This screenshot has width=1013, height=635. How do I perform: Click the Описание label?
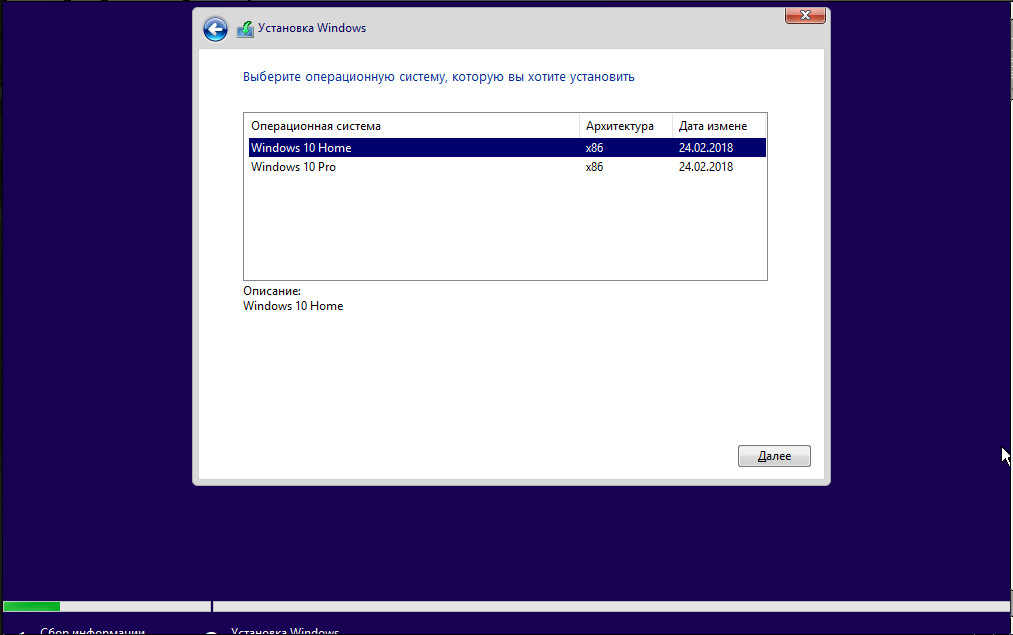coord(272,291)
